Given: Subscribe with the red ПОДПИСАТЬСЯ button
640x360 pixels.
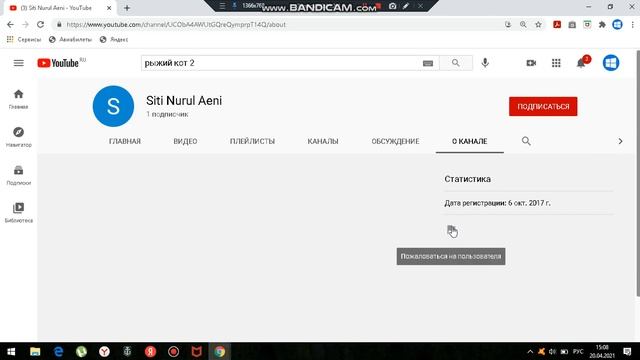Looking at the screenshot, I should pos(543,106).
